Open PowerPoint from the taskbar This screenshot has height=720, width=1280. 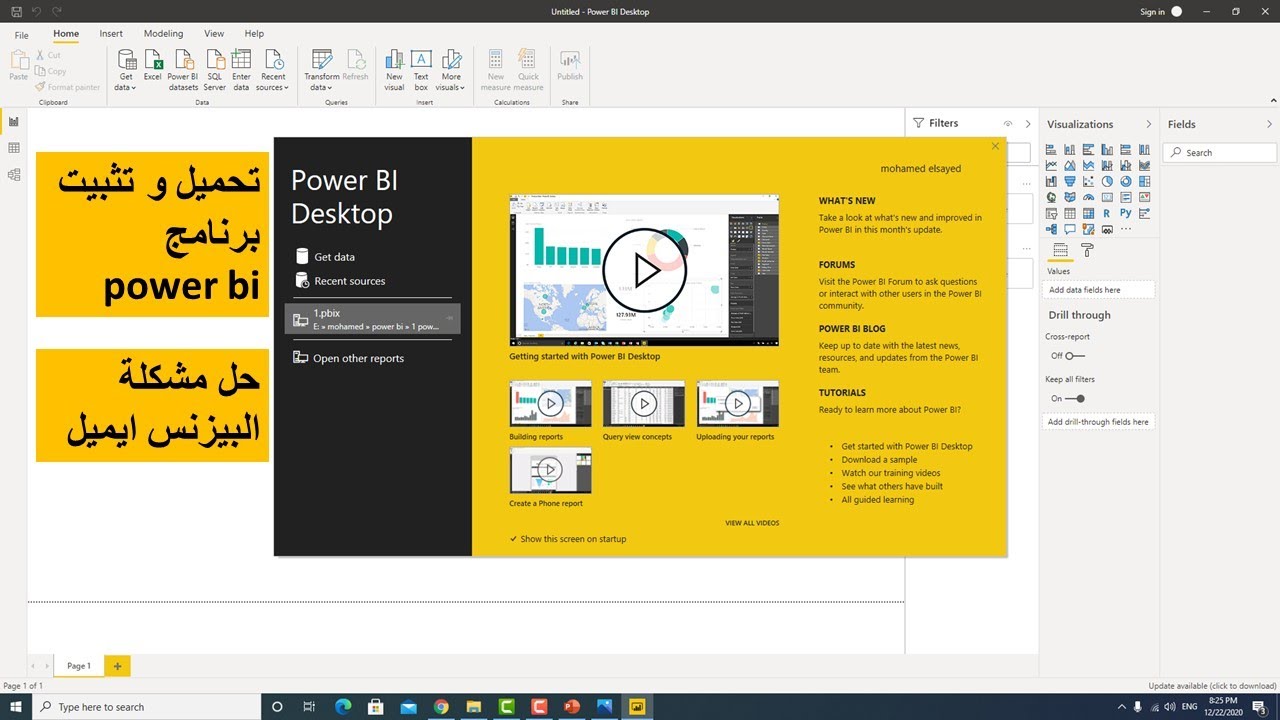[x=571, y=707]
